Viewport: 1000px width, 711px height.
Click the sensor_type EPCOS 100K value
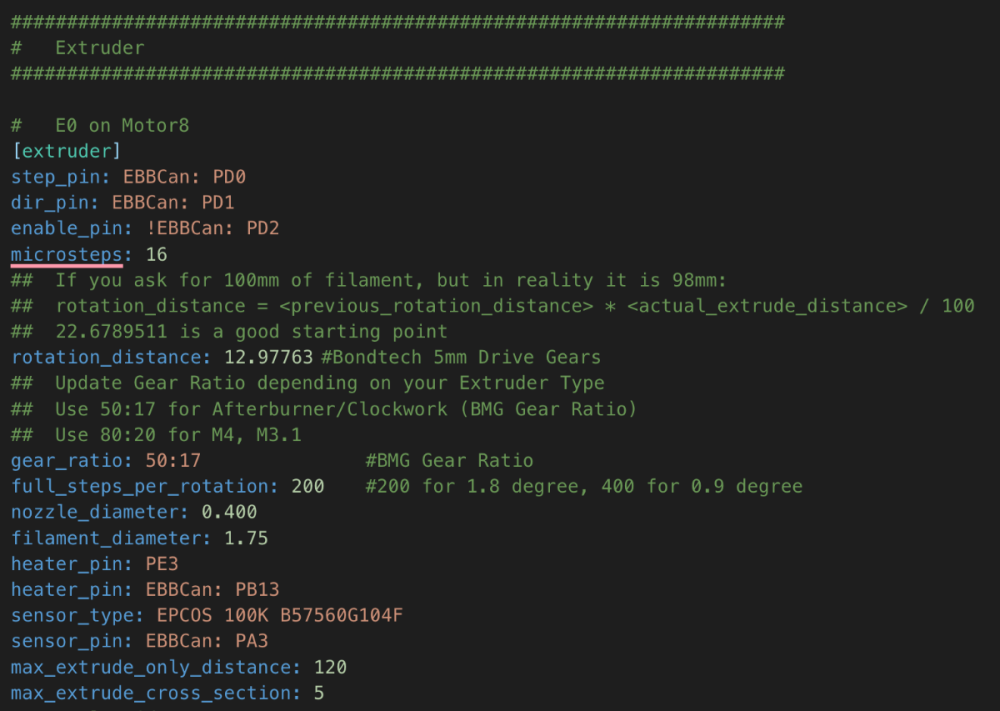pos(280,615)
